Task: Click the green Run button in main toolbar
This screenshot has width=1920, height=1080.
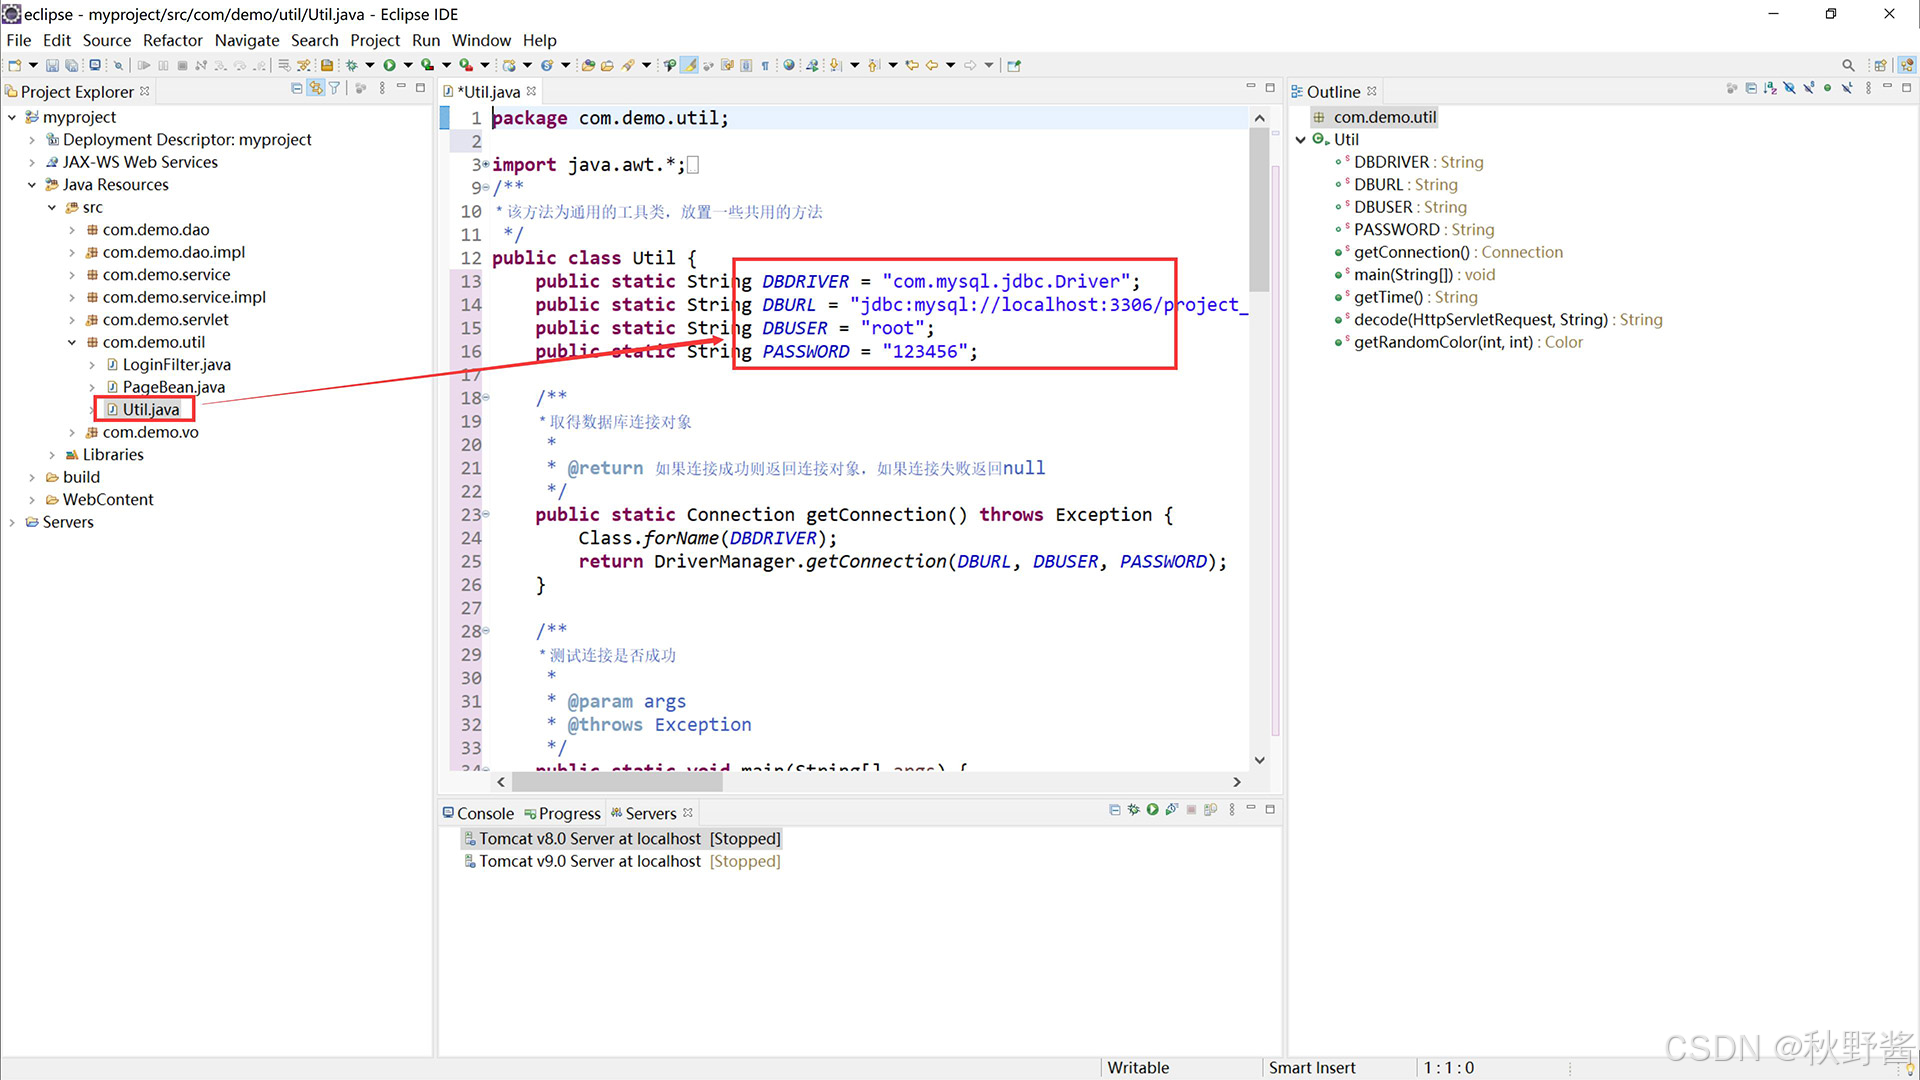Action: coord(390,65)
